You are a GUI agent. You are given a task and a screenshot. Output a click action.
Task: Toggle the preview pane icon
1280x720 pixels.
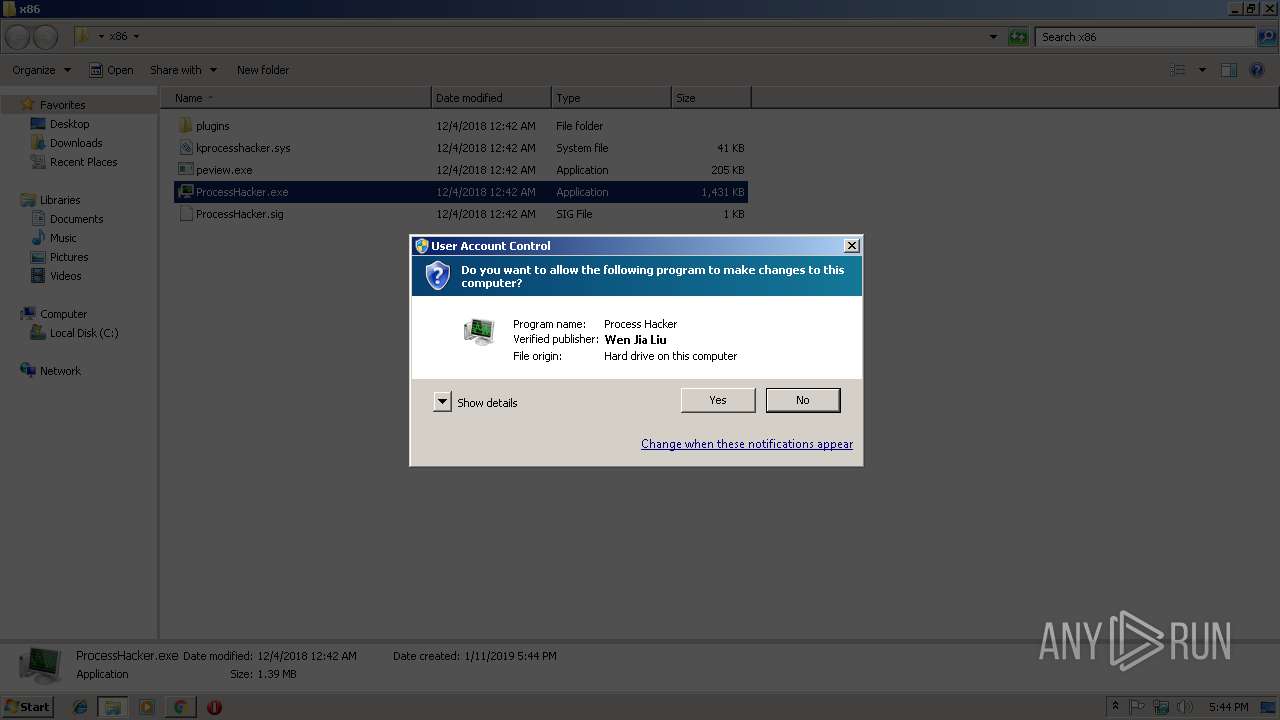pos(1229,70)
